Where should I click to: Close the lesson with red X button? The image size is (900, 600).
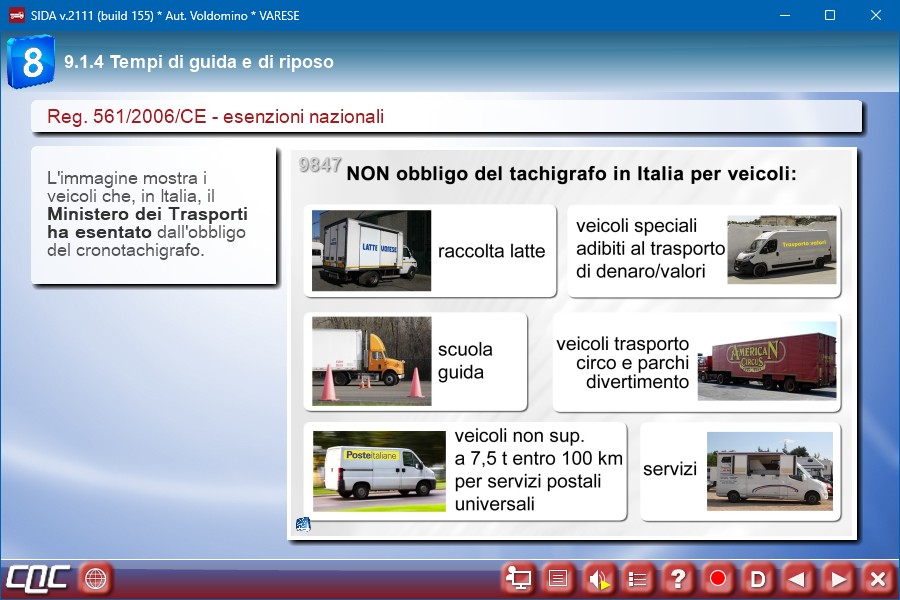(877, 578)
